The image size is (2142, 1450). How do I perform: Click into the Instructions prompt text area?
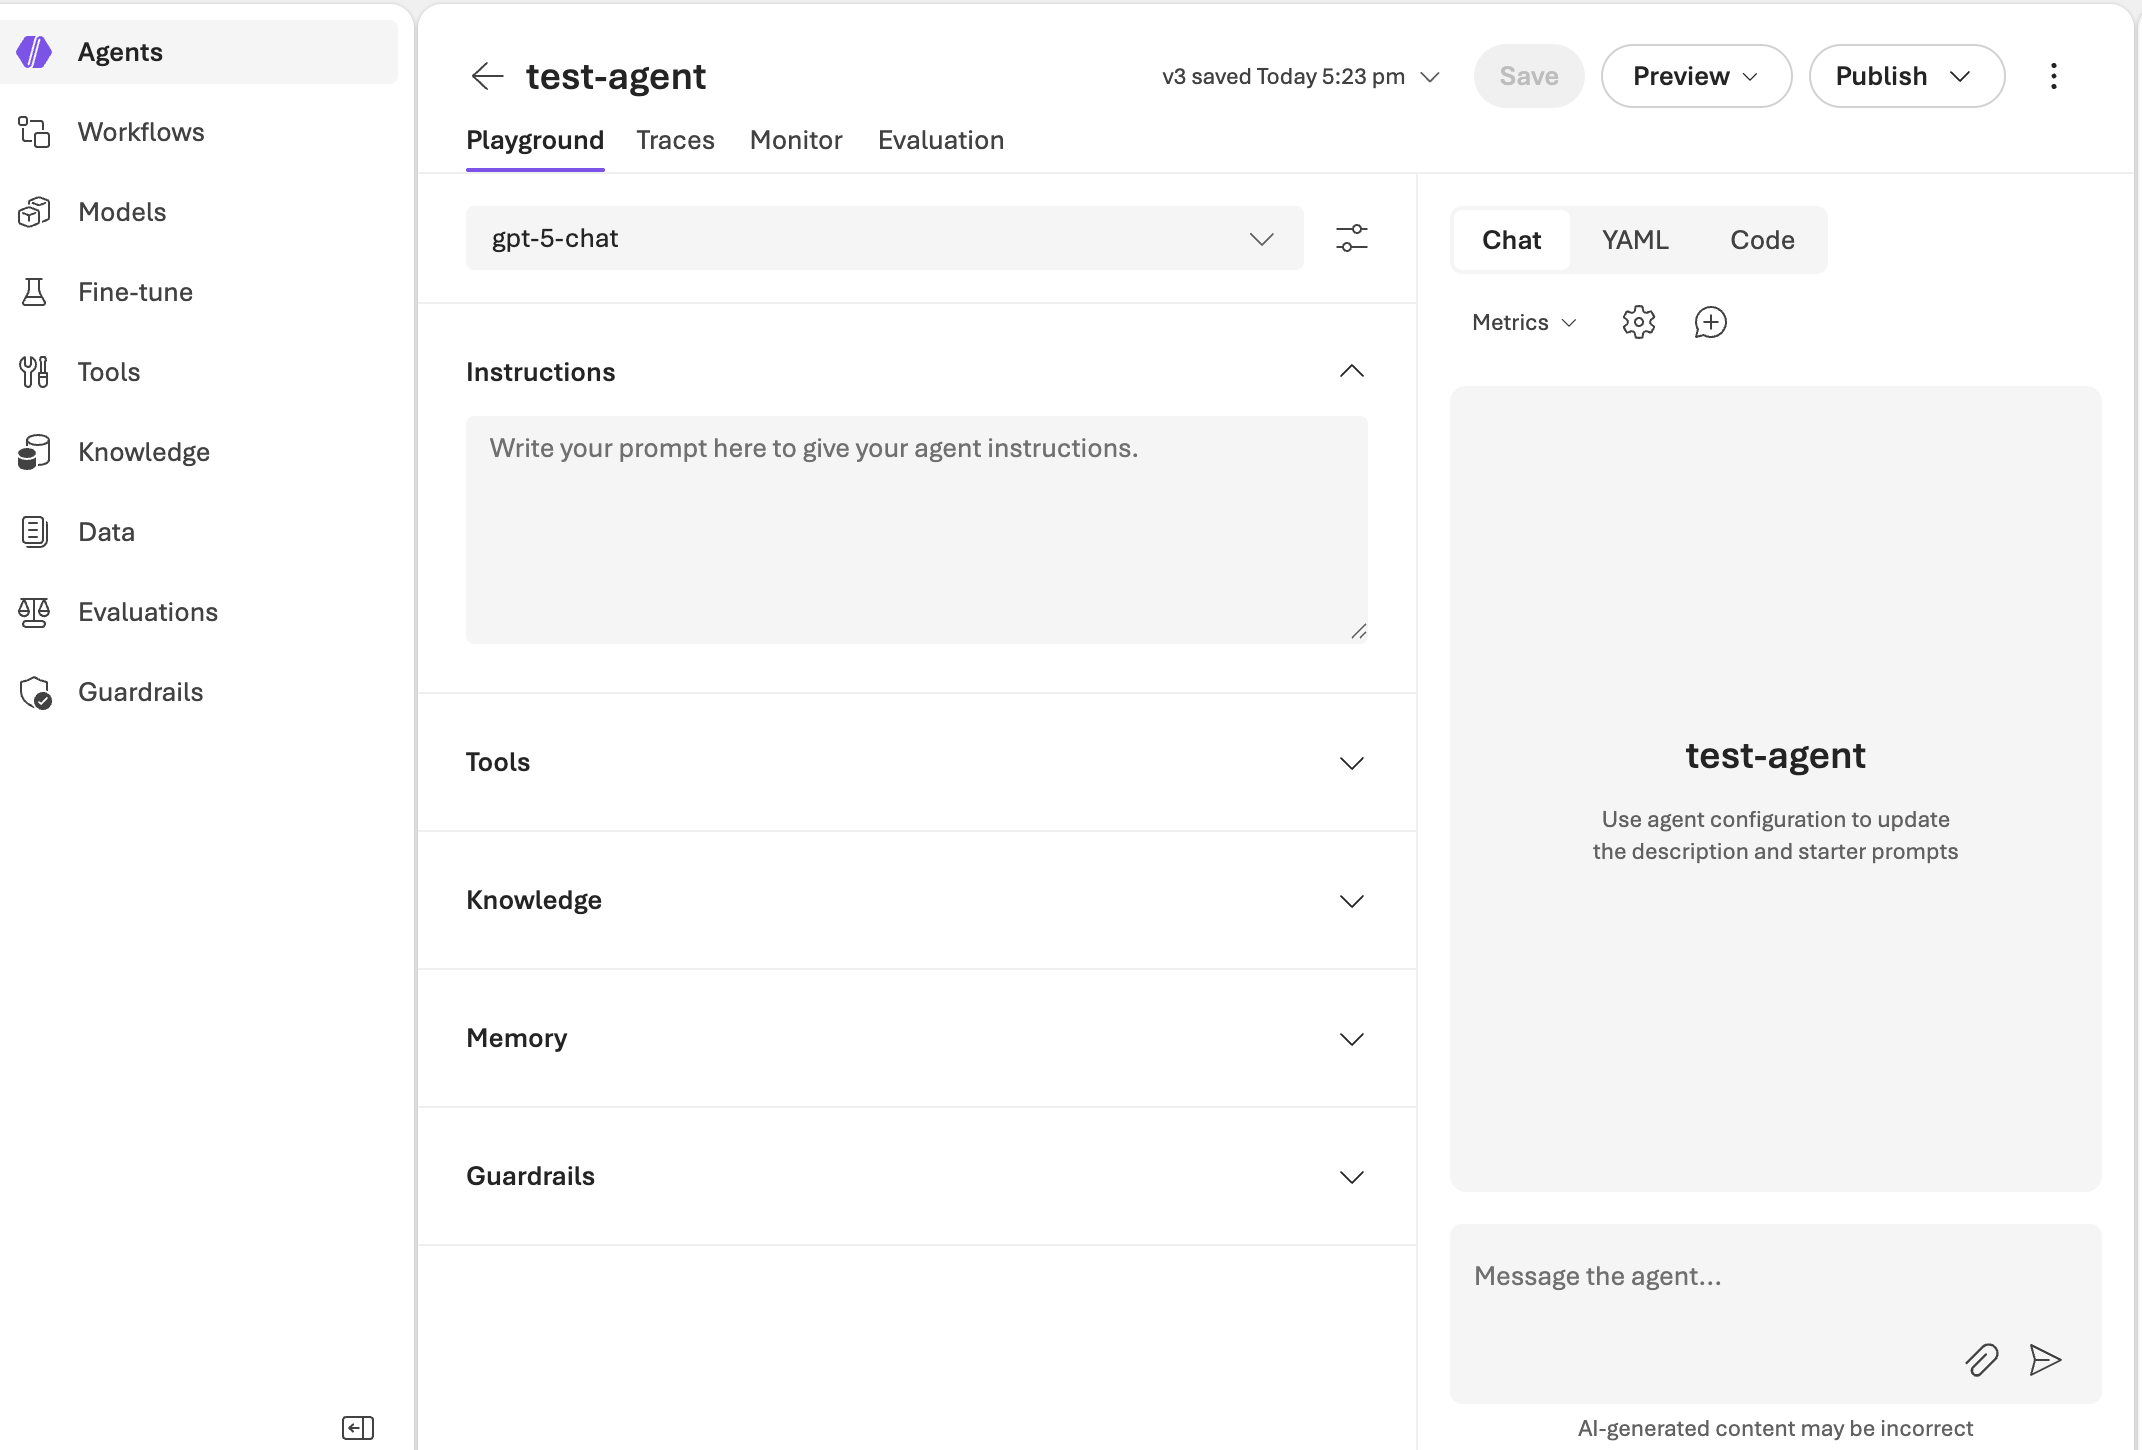click(916, 530)
